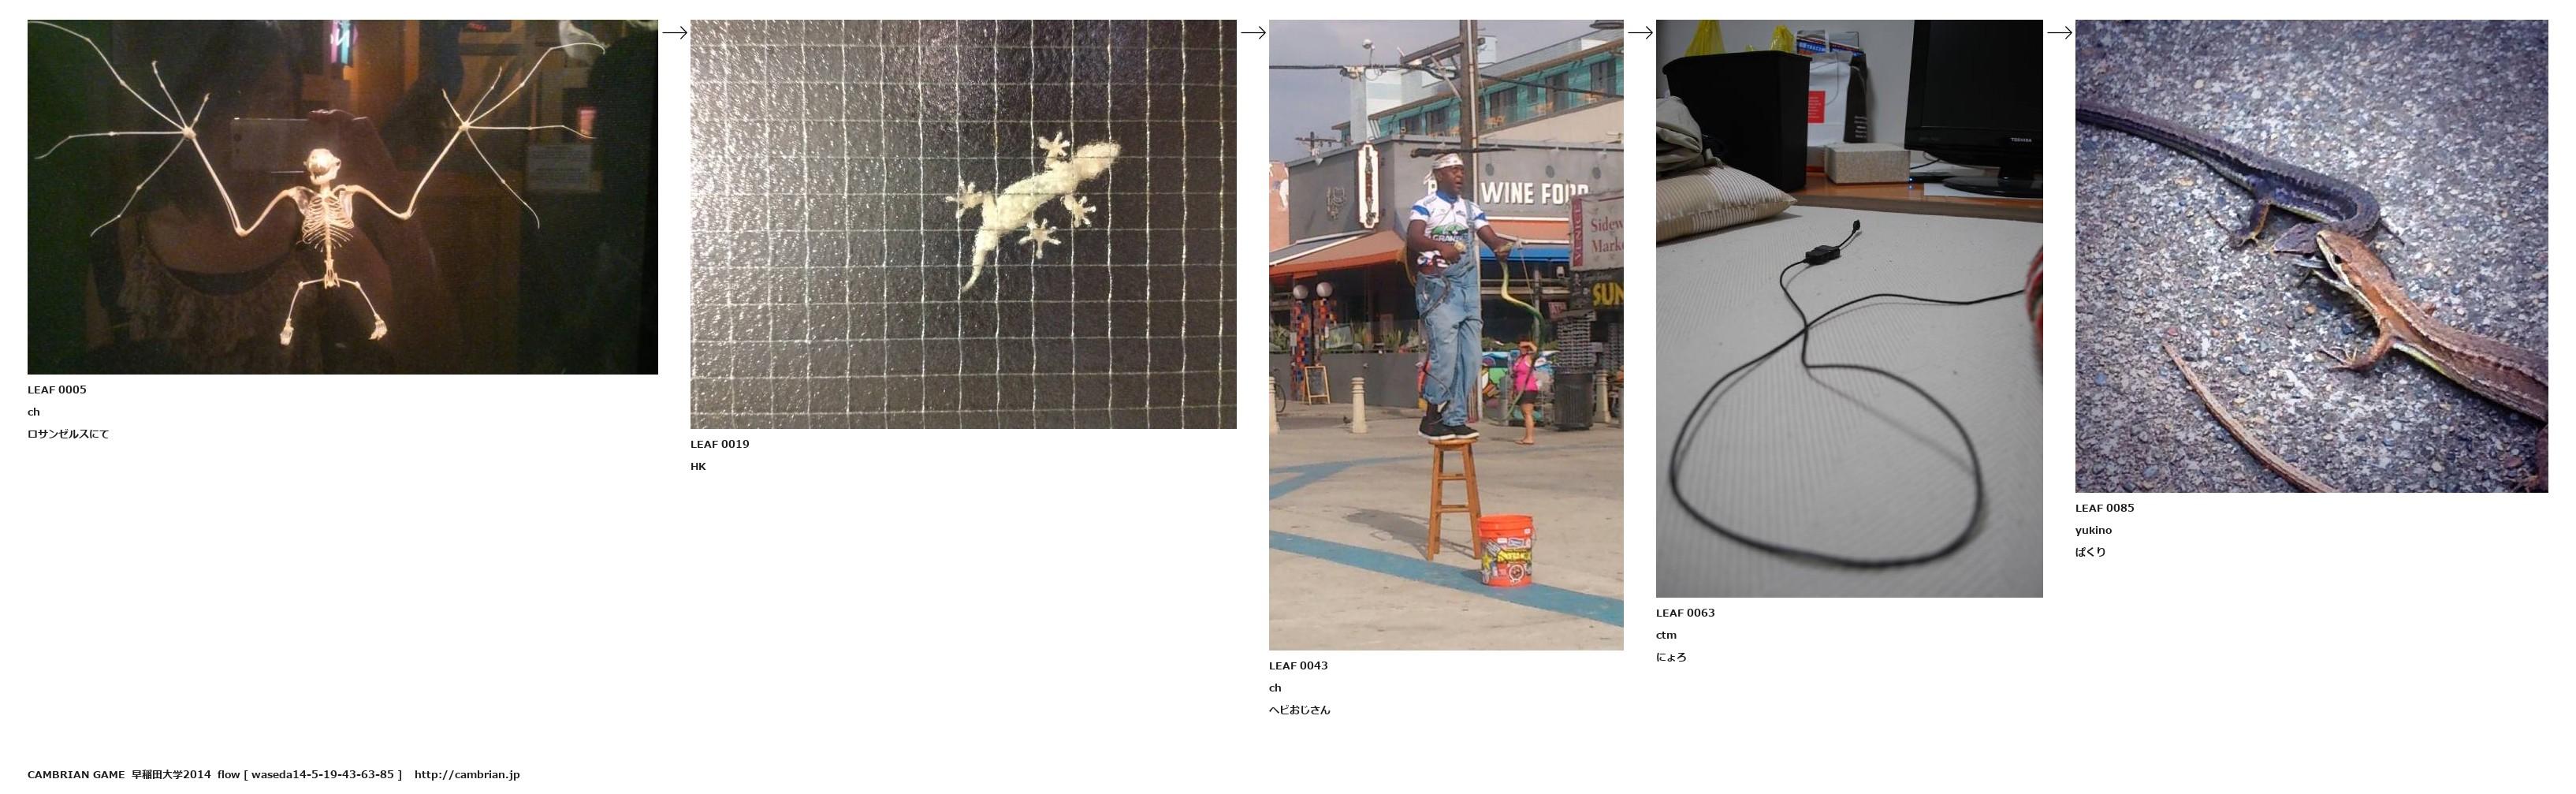
Task: Click the arrow after the bat skeleton photo
Action: pos(675,33)
